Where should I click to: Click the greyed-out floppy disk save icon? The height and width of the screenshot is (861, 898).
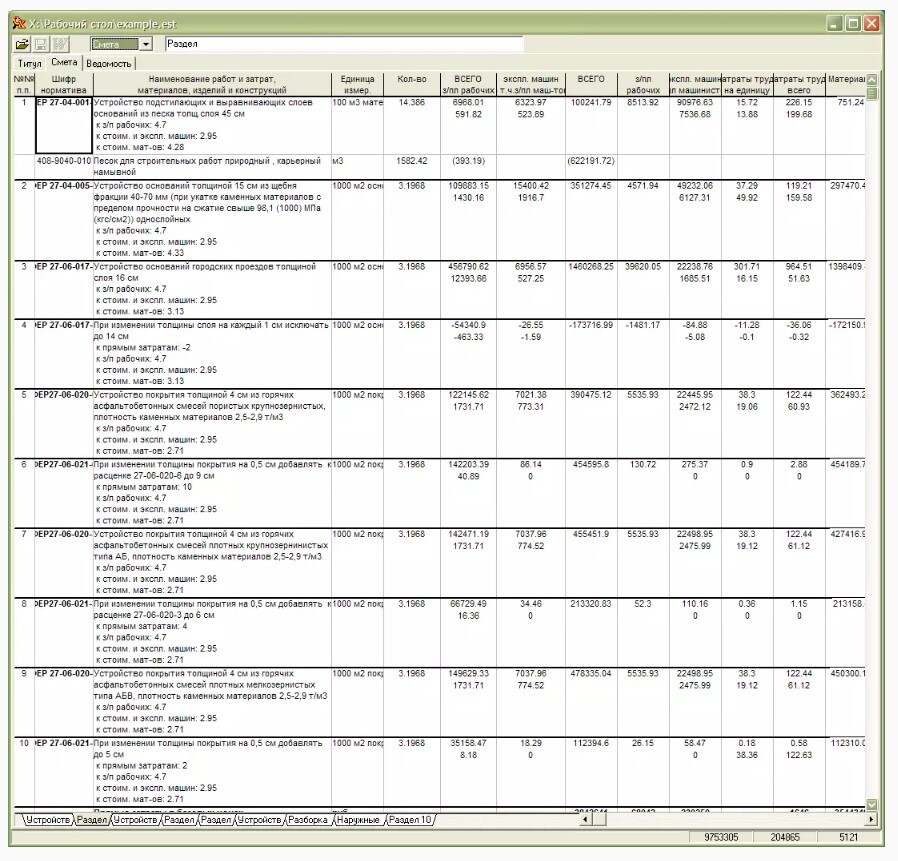point(41,44)
